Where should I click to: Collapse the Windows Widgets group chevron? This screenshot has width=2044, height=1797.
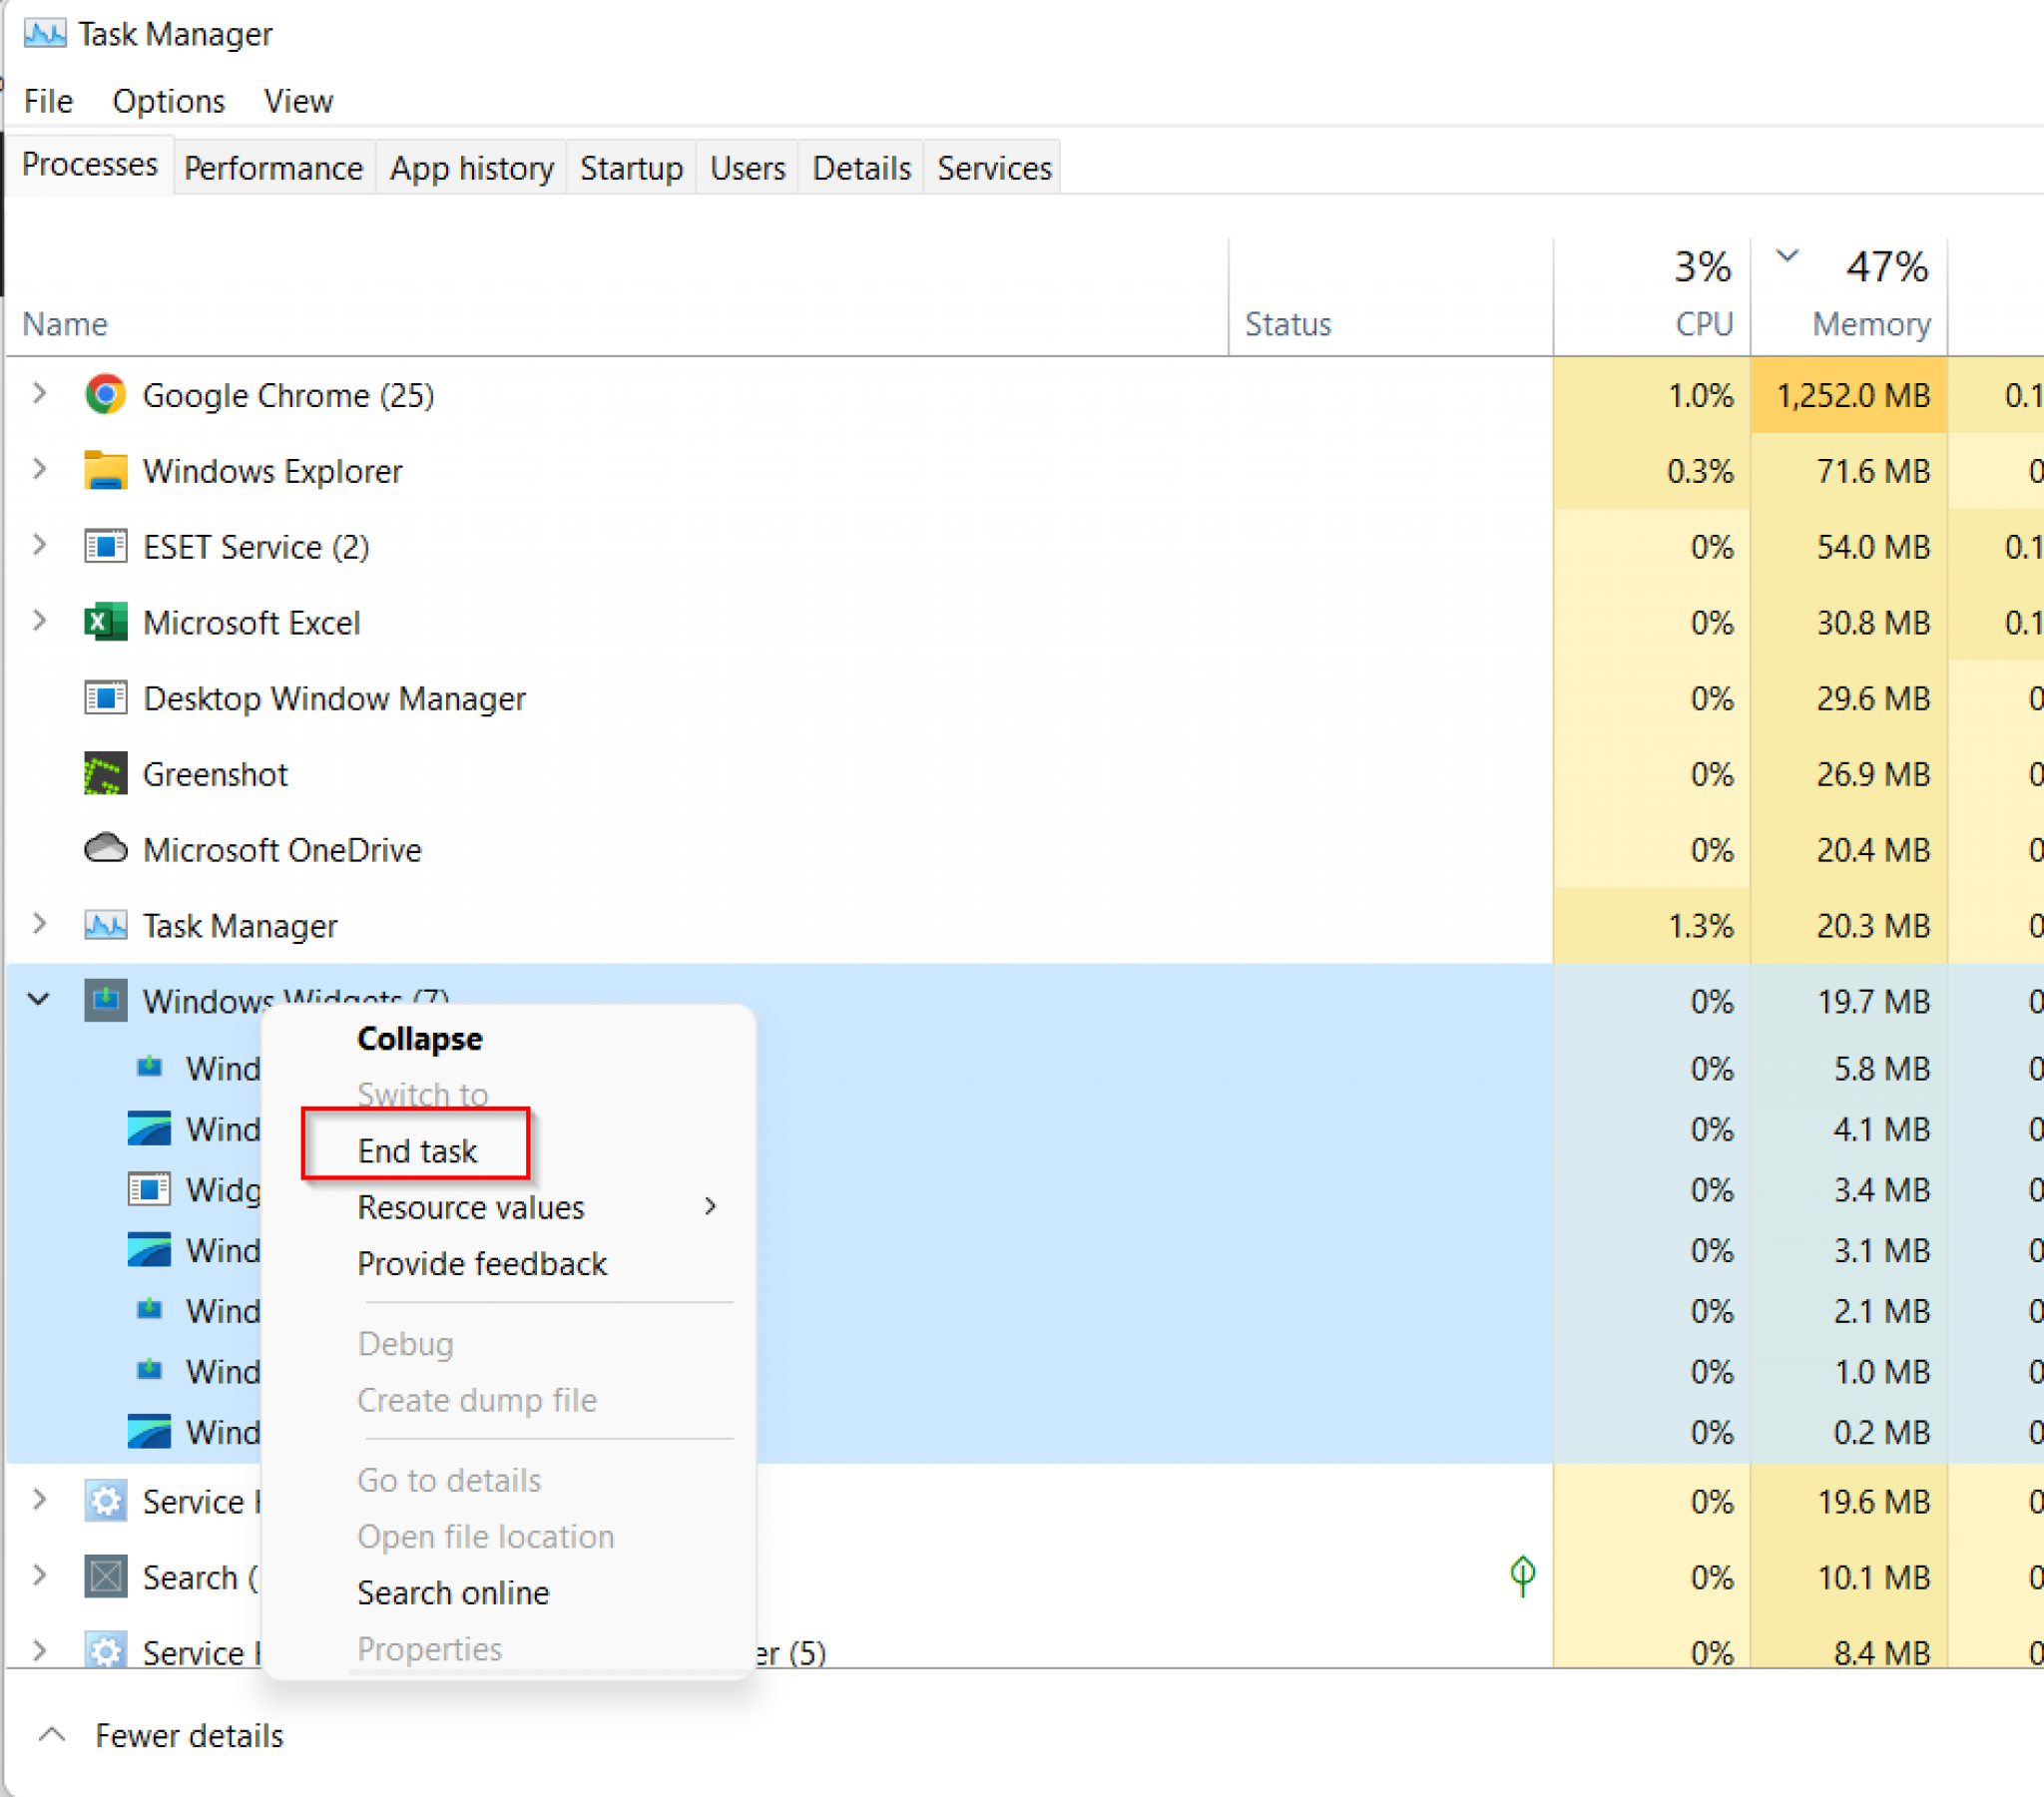click(39, 1000)
